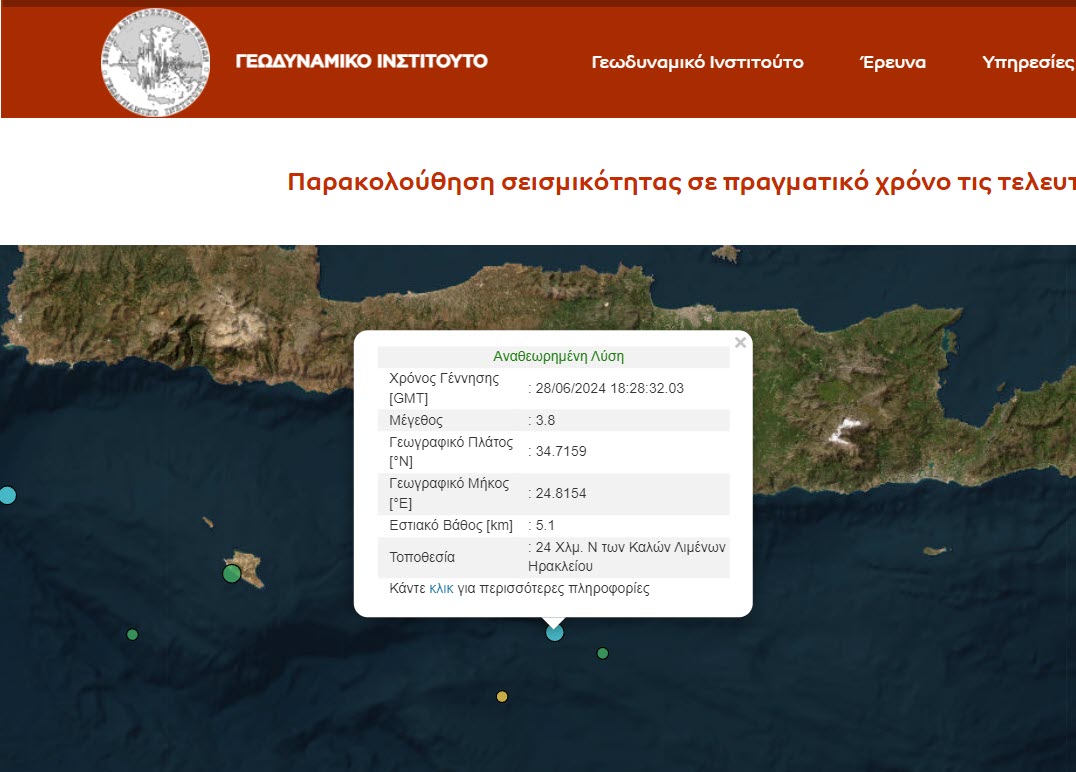Open the ΓΕΩΔΥΝΑΜΙΚΟ ΙΝΣΤΙΤΟΥΤΟ site title
1076x772 pixels.
362,61
